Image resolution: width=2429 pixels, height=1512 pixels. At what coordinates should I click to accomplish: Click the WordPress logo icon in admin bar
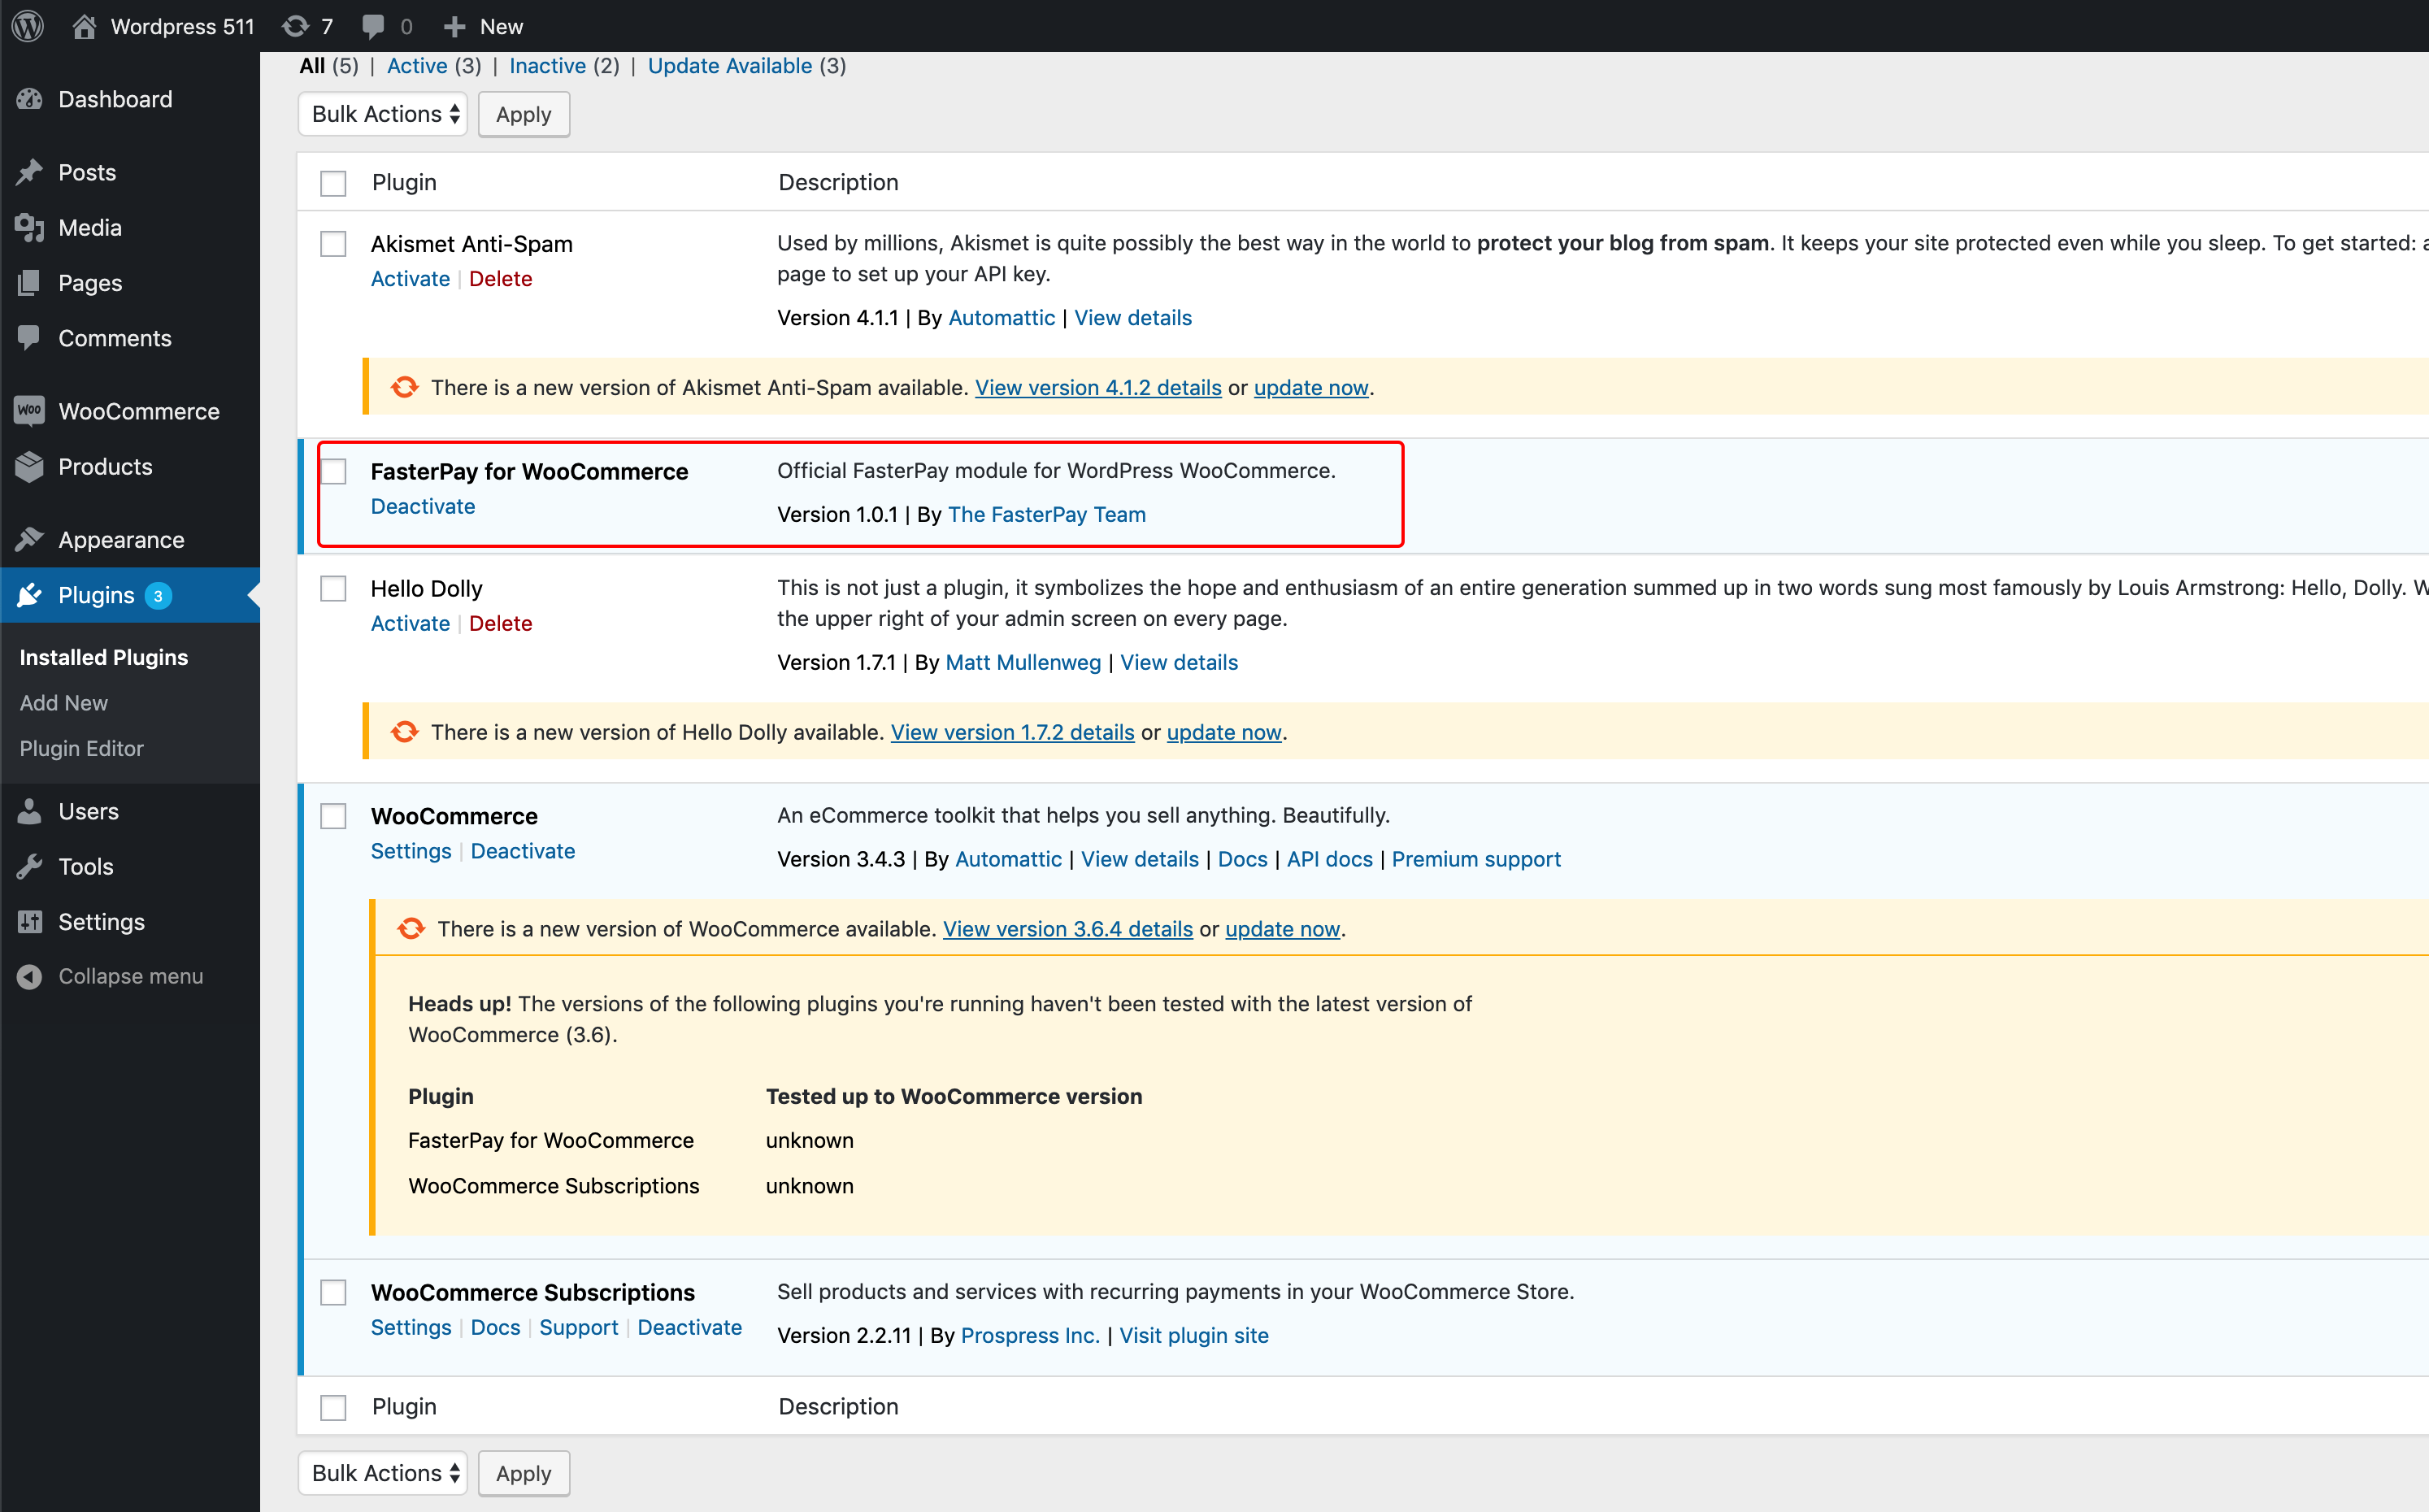28,26
